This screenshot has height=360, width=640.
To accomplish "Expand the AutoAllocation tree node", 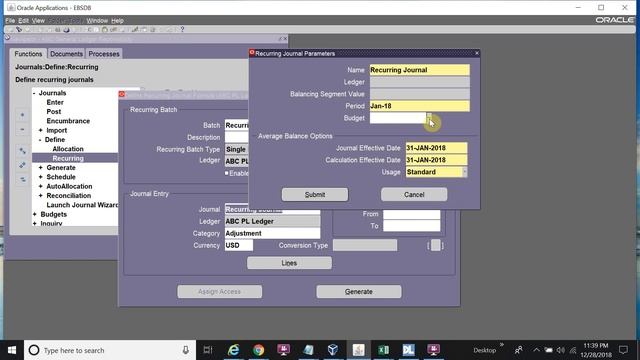I will point(40,186).
